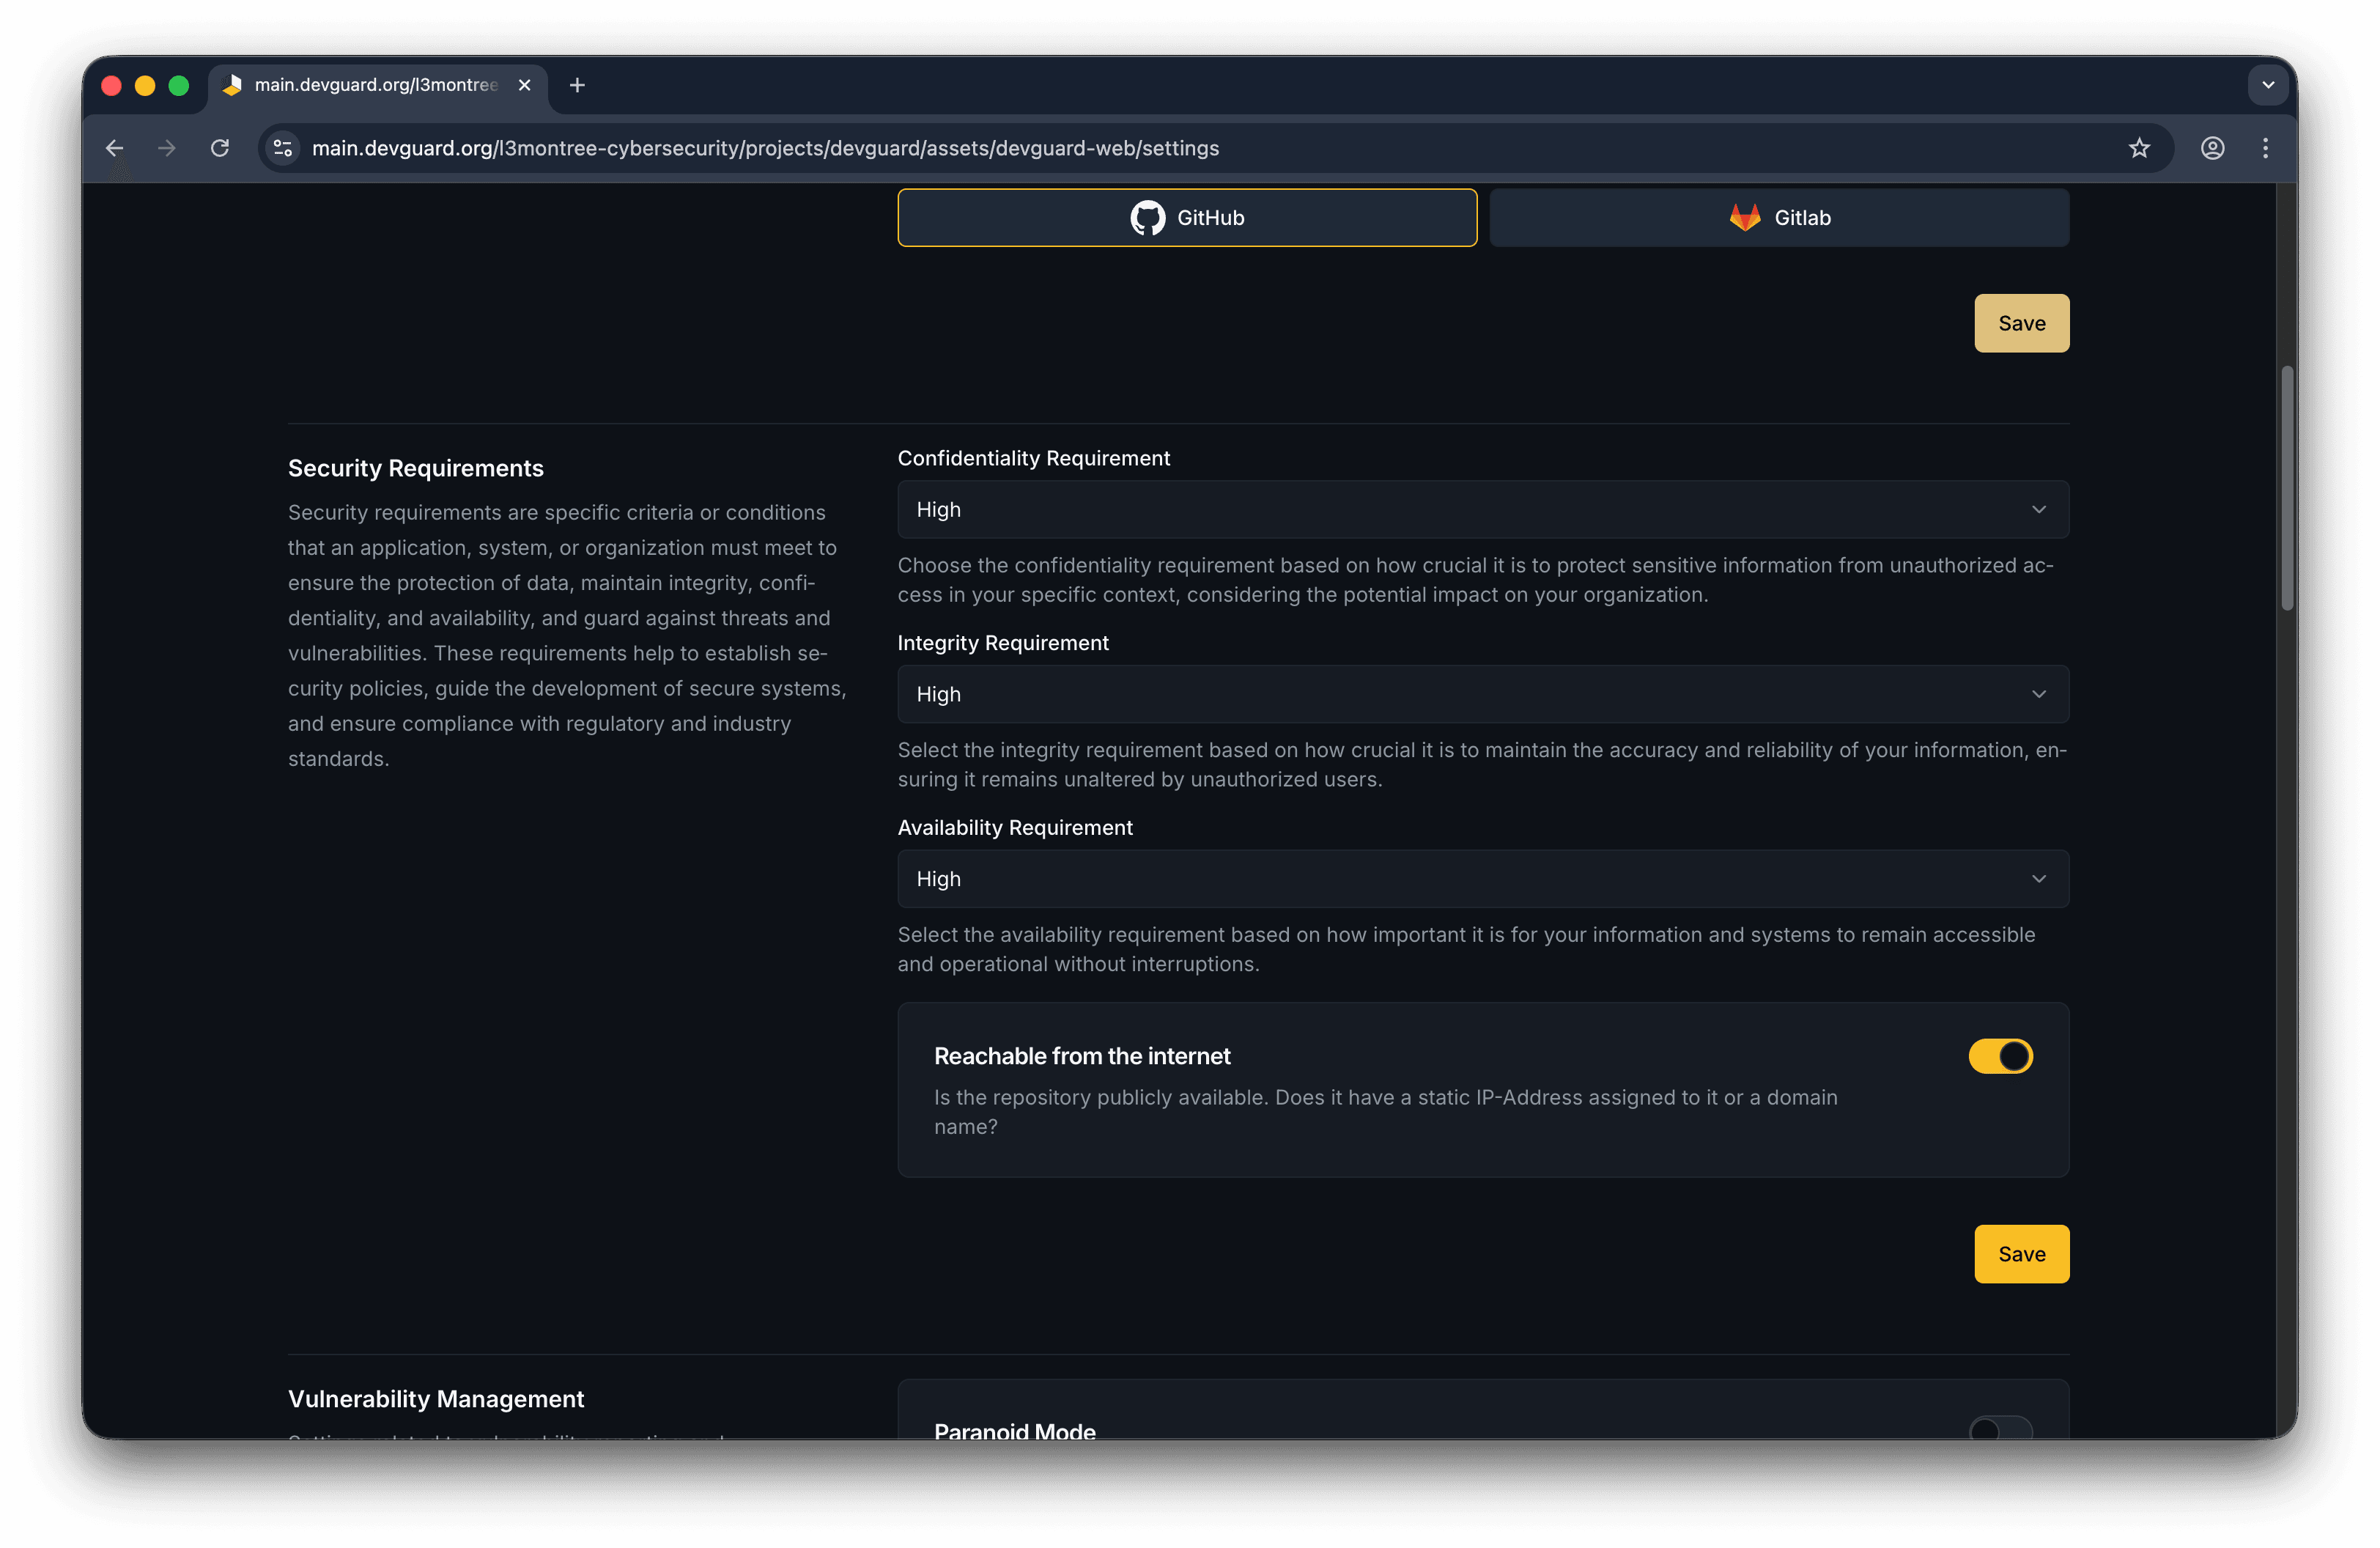Viewport: 2380px width, 1548px height.
Task: Enable Paranoid Mode
Action: (2000, 1429)
